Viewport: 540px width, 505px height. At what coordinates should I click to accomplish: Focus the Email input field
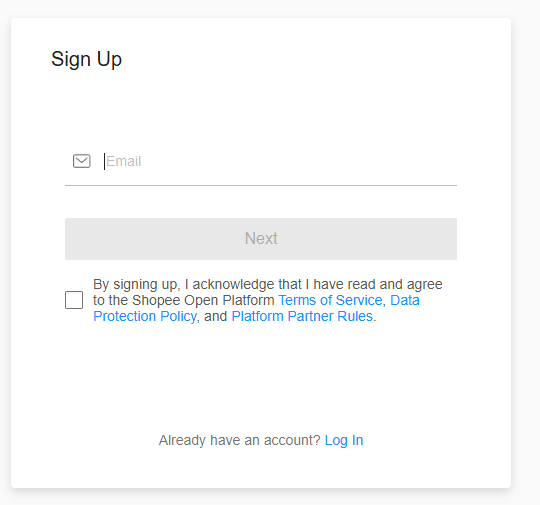pyautogui.click(x=280, y=161)
